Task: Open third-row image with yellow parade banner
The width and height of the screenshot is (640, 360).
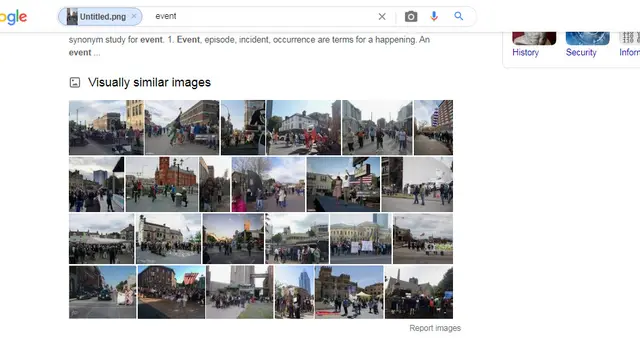Action: click(x=422, y=238)
